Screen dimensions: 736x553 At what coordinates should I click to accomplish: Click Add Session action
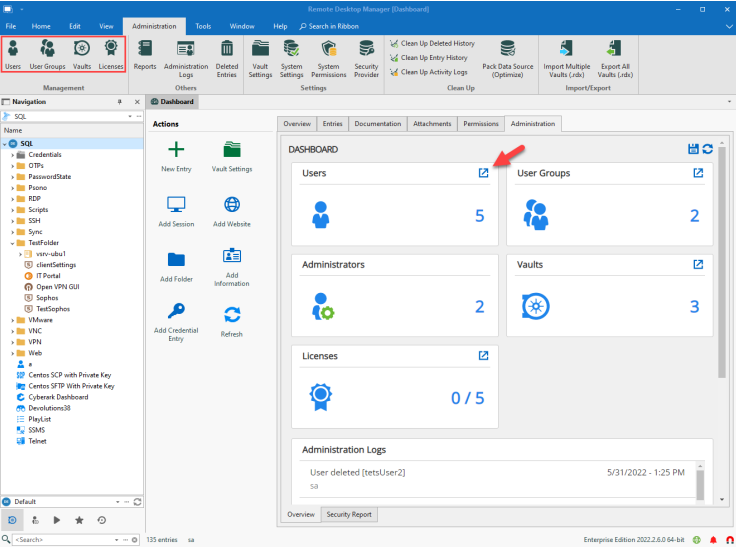click(x=176, y=212)
